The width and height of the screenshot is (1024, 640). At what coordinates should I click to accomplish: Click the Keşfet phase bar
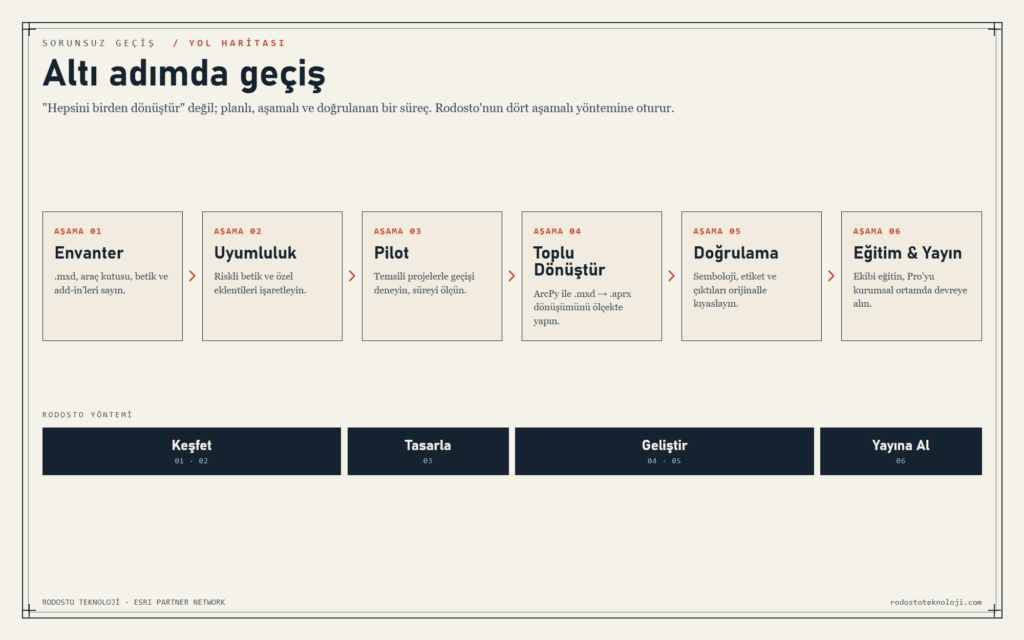click(191, 451)
